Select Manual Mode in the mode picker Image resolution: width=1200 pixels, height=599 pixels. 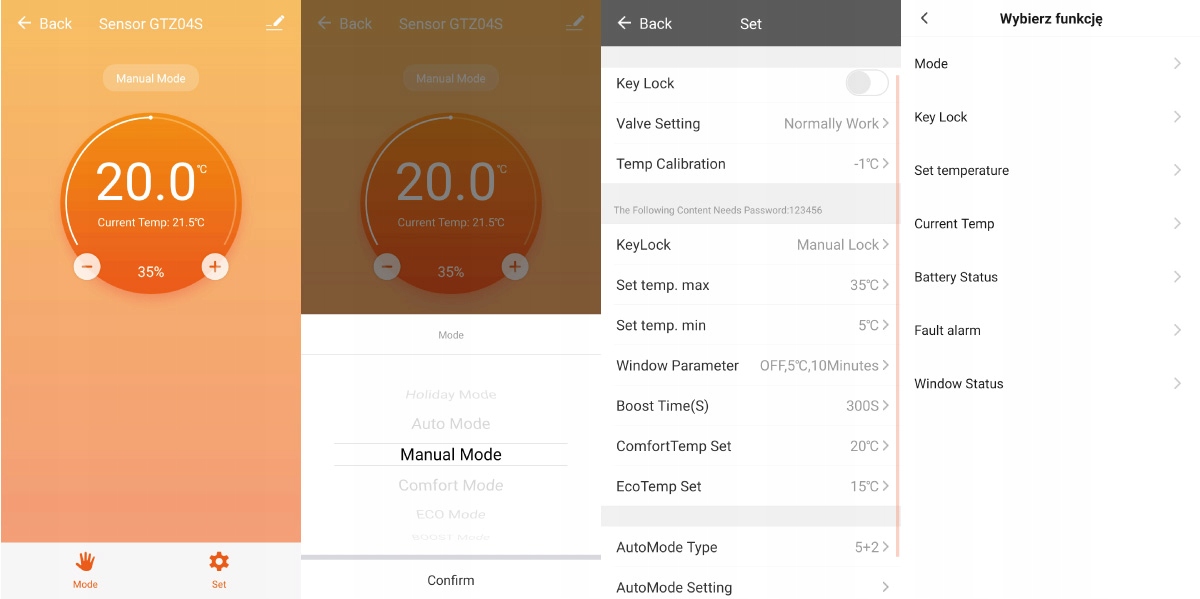[451, 454]
